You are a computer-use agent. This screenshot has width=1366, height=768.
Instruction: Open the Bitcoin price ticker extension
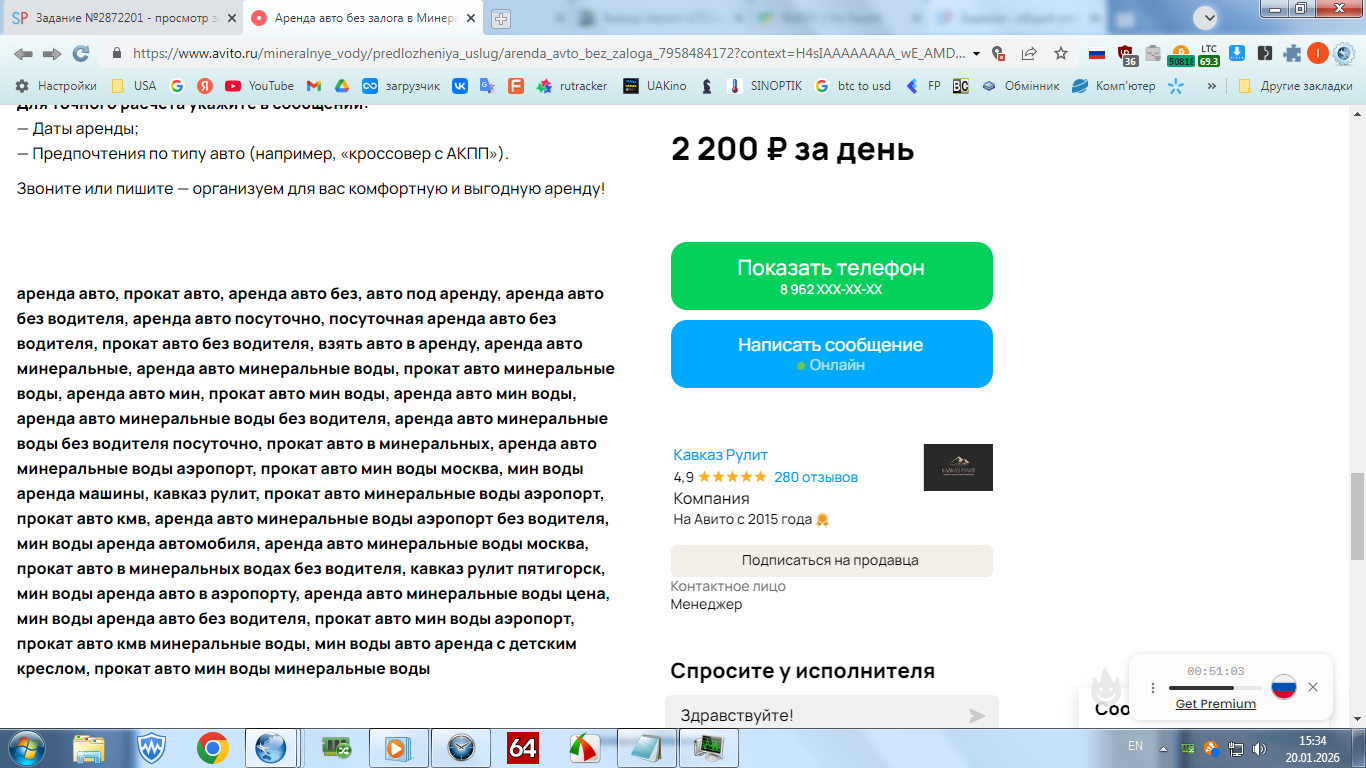tap(1180, 54)
